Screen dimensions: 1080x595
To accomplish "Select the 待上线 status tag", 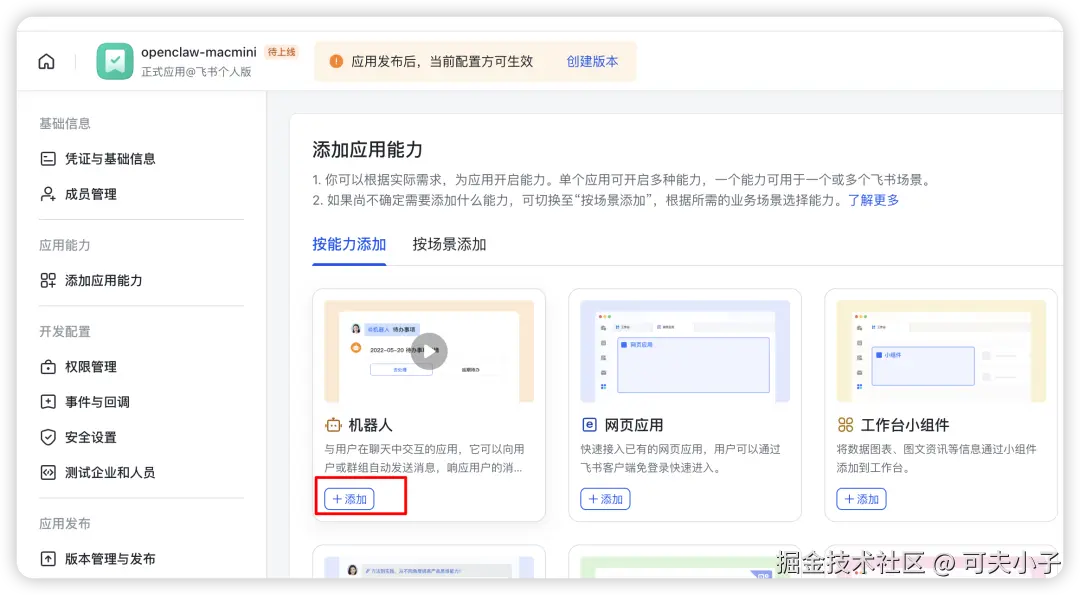I will tap(282, 52).
